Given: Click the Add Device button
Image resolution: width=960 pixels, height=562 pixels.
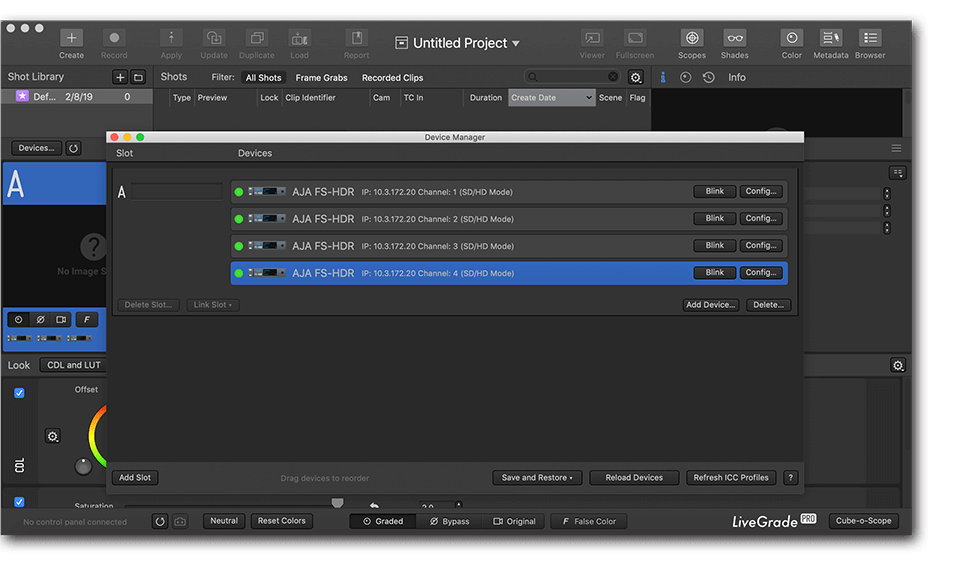Looking at the screenshot, I should [711, 305].
